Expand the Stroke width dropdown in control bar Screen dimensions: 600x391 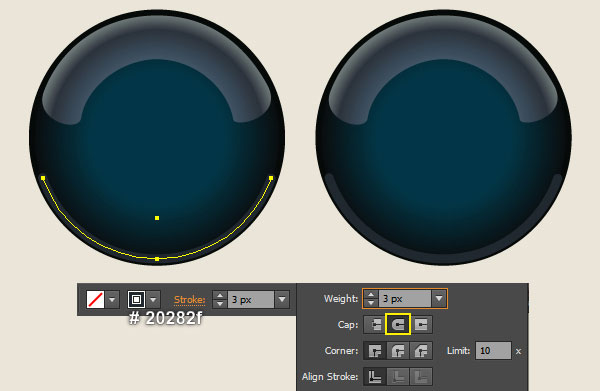click(282, 299)
